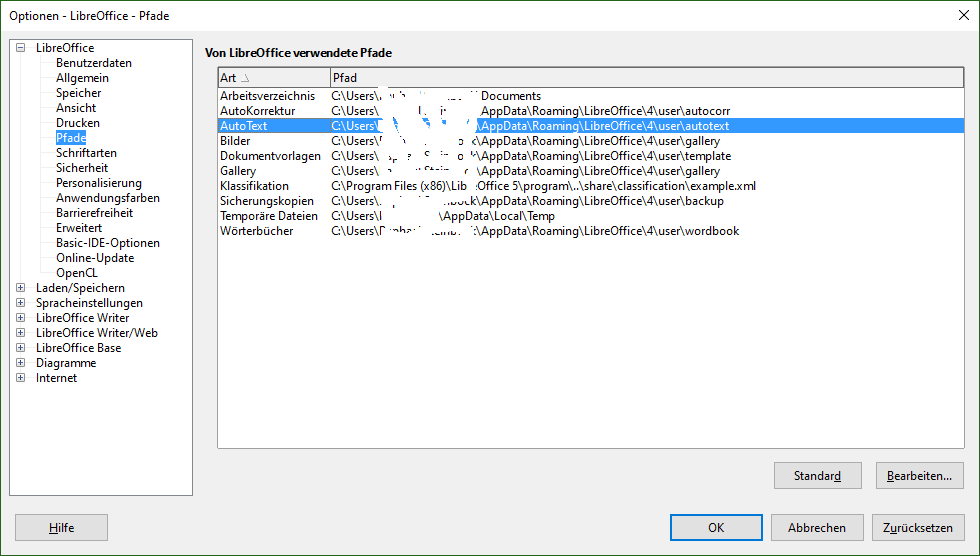Select Benutzerdaten in the options tree
Viewport: 980px width, 556px height.
click(94, 62)
